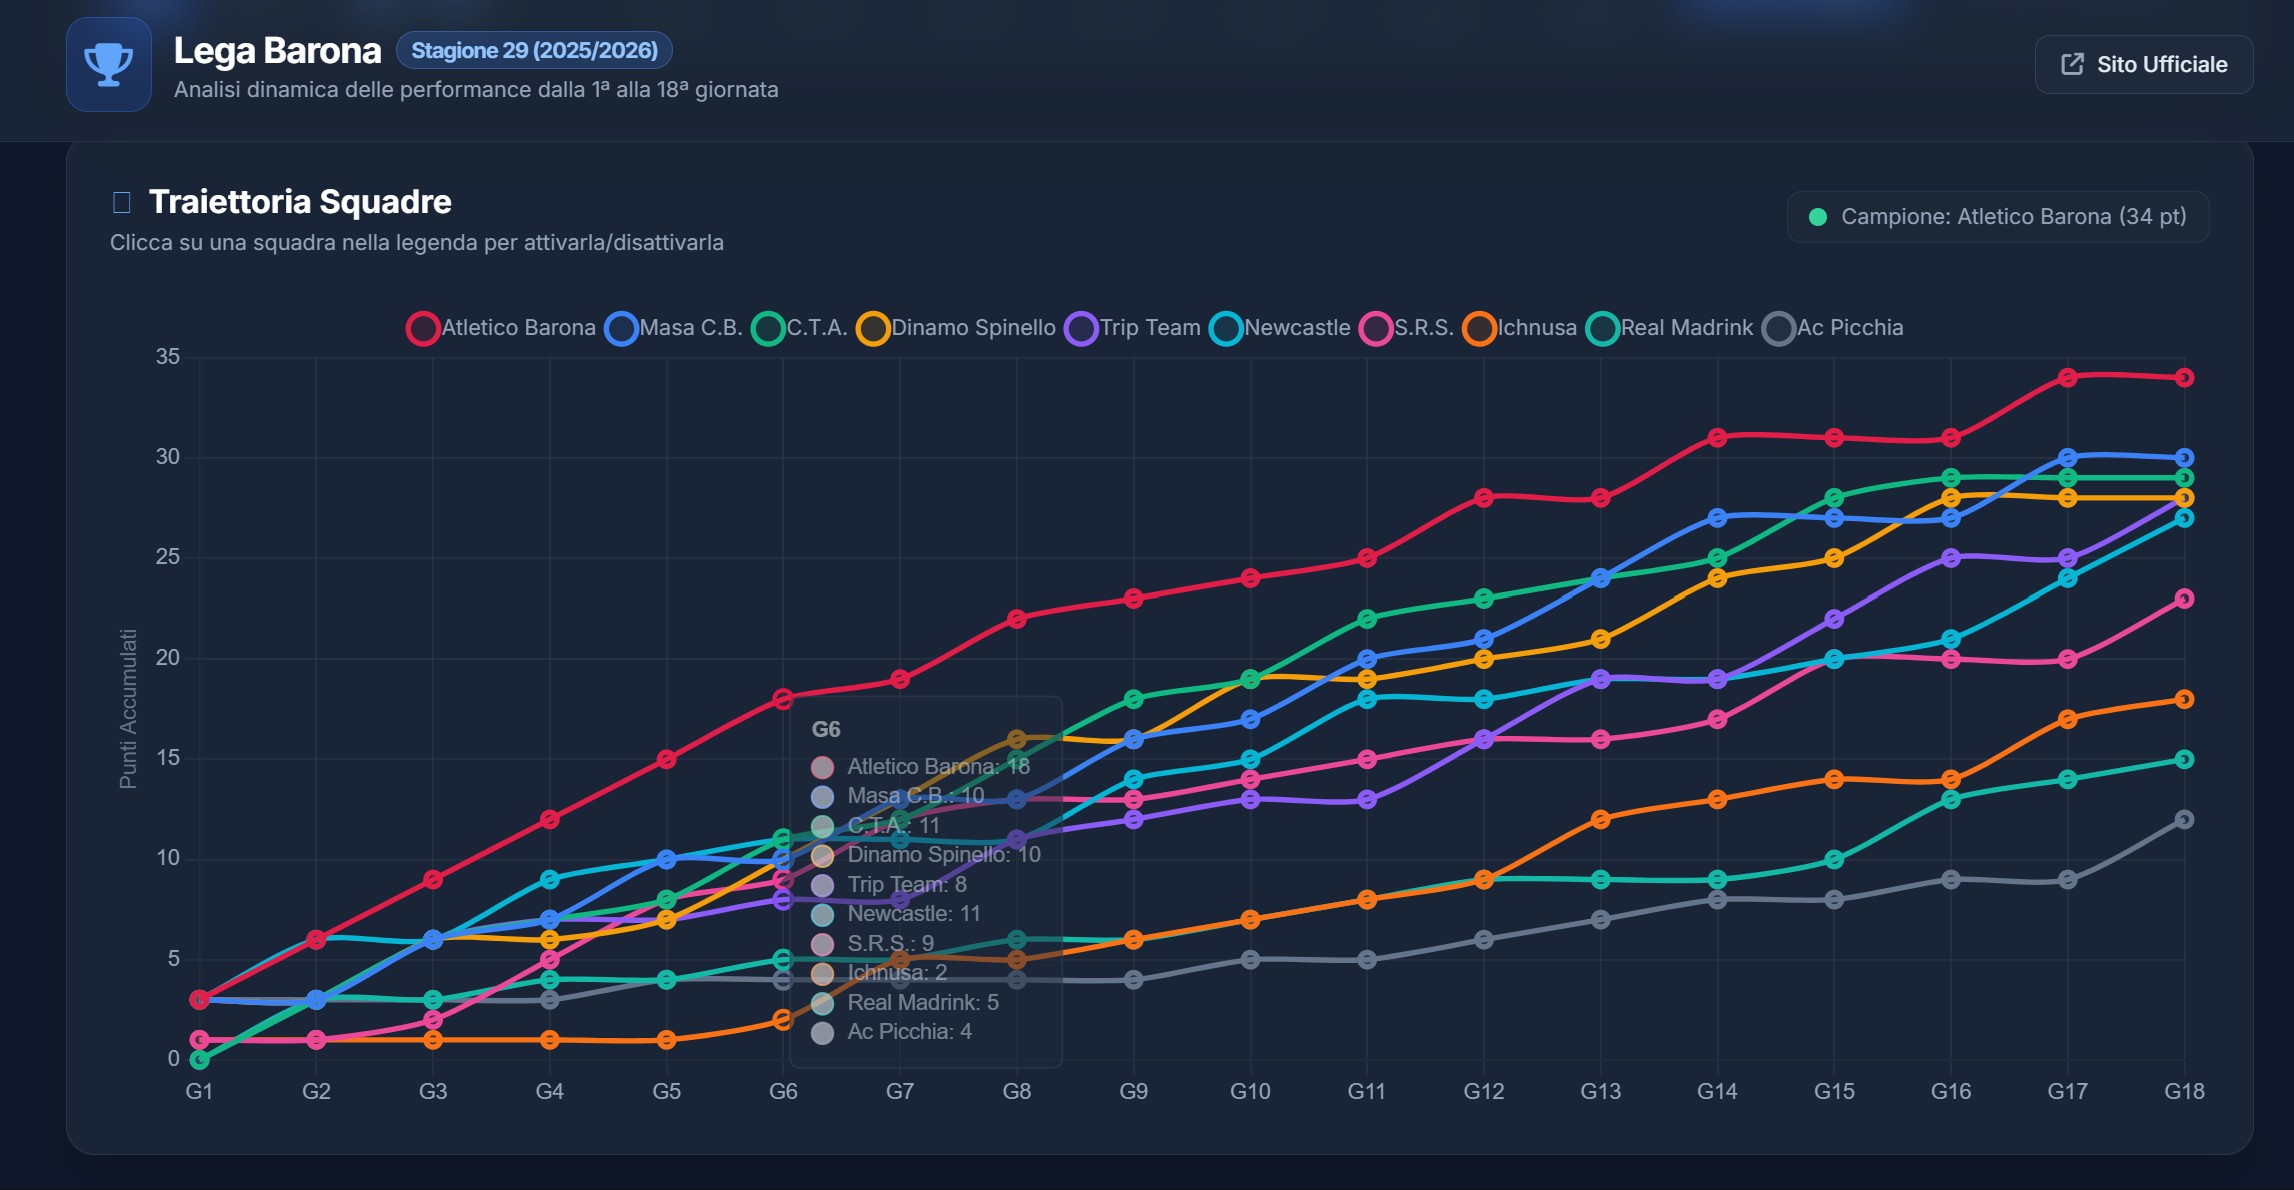Screen dimensions: 2294x1190
Task: Disable Trip Team in the legend
Action: (x=1132, y=328)
